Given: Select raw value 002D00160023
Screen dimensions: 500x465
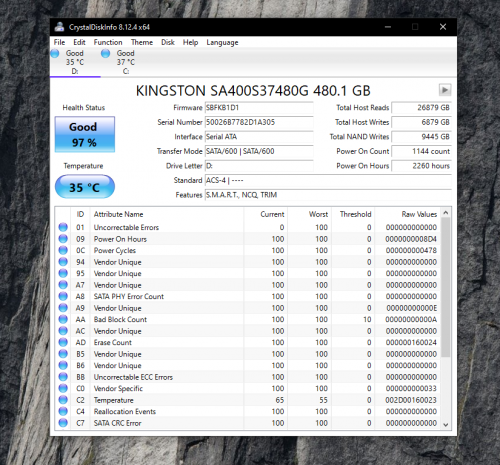Looking at the screenshot, I should (x=411, y=400).
